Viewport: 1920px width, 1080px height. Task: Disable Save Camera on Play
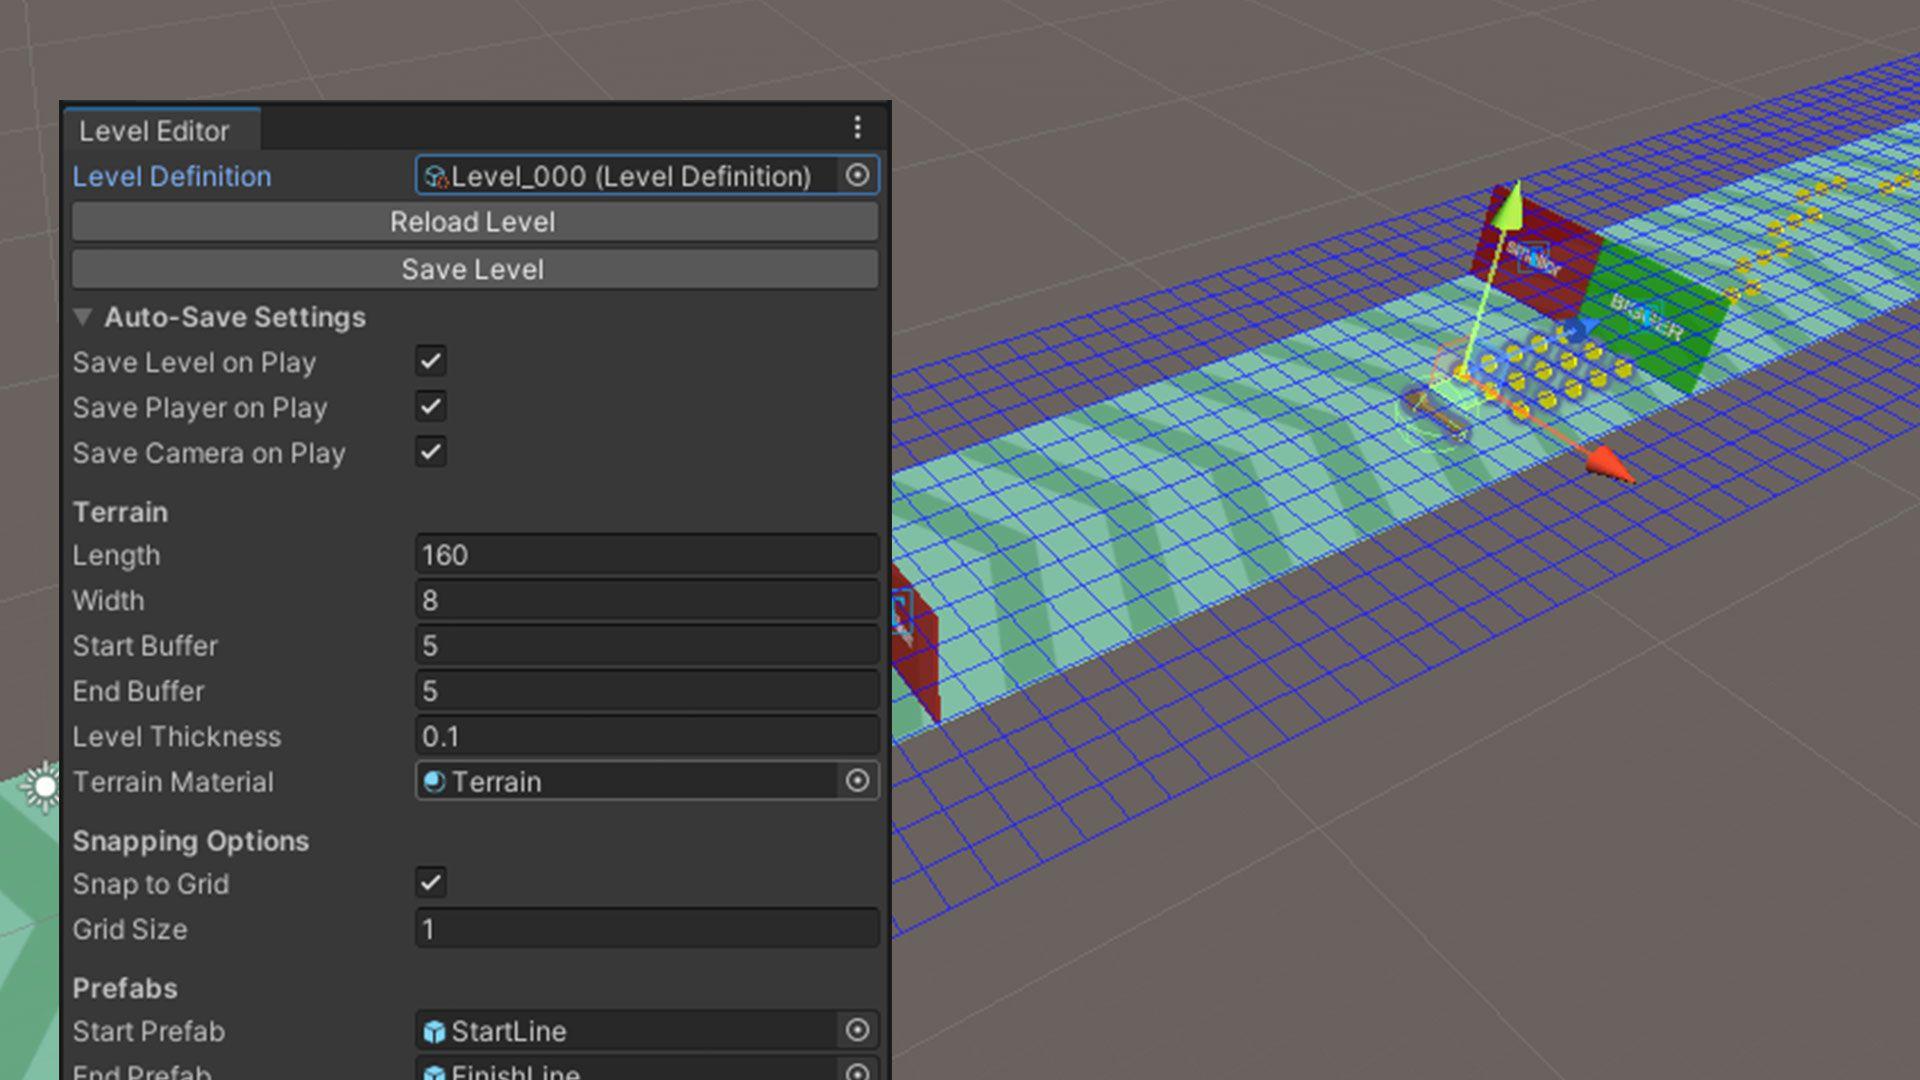tap(429, 452)
